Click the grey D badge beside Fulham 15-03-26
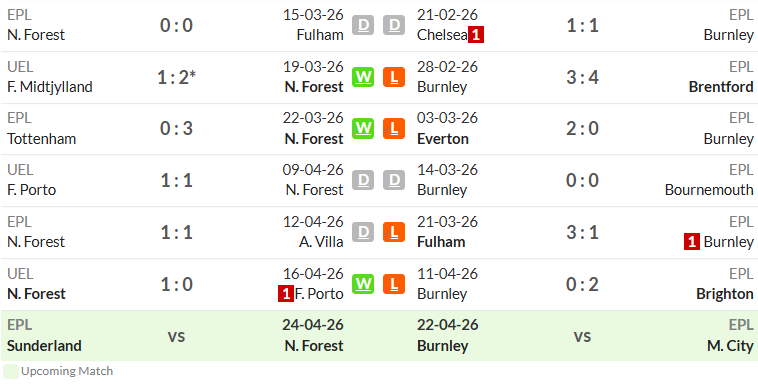758x385 pixels. pos(363,25)
